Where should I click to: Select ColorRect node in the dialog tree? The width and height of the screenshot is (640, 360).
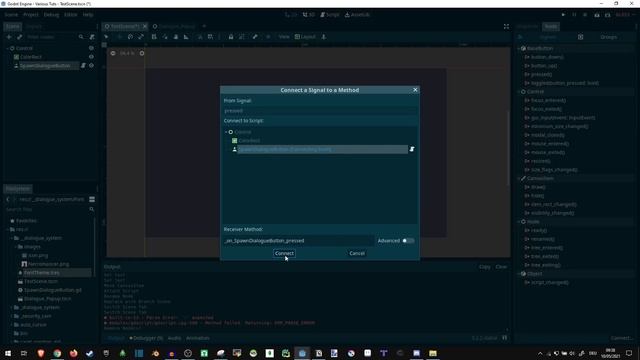tap(249, 140)
